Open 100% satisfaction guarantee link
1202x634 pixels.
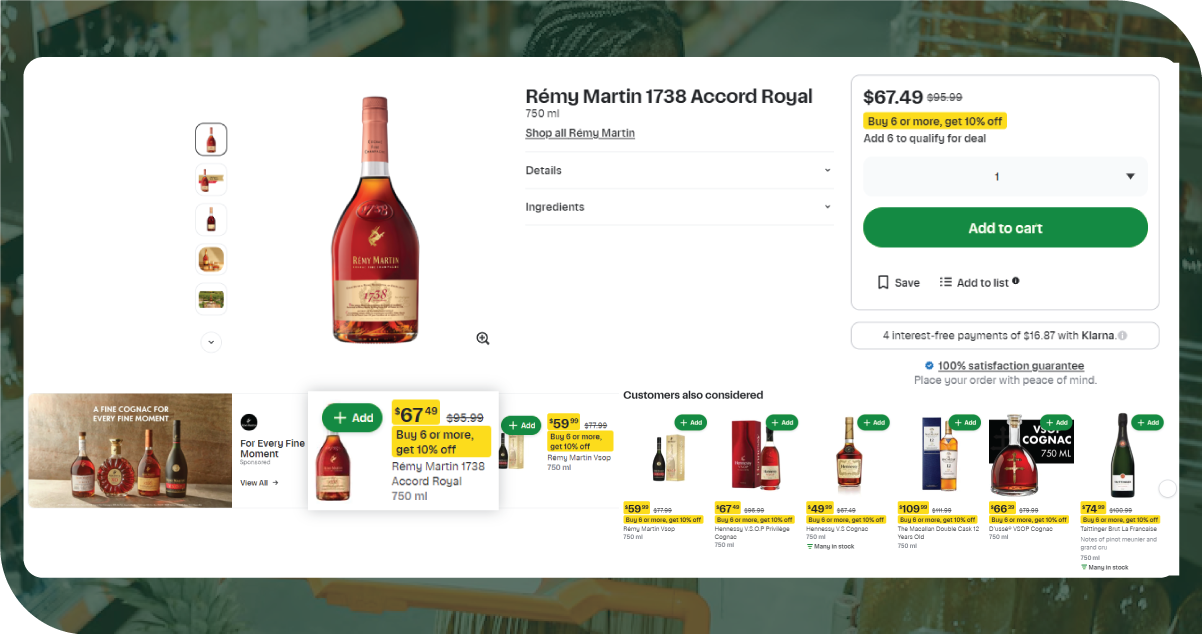[x=1010, y=366]
